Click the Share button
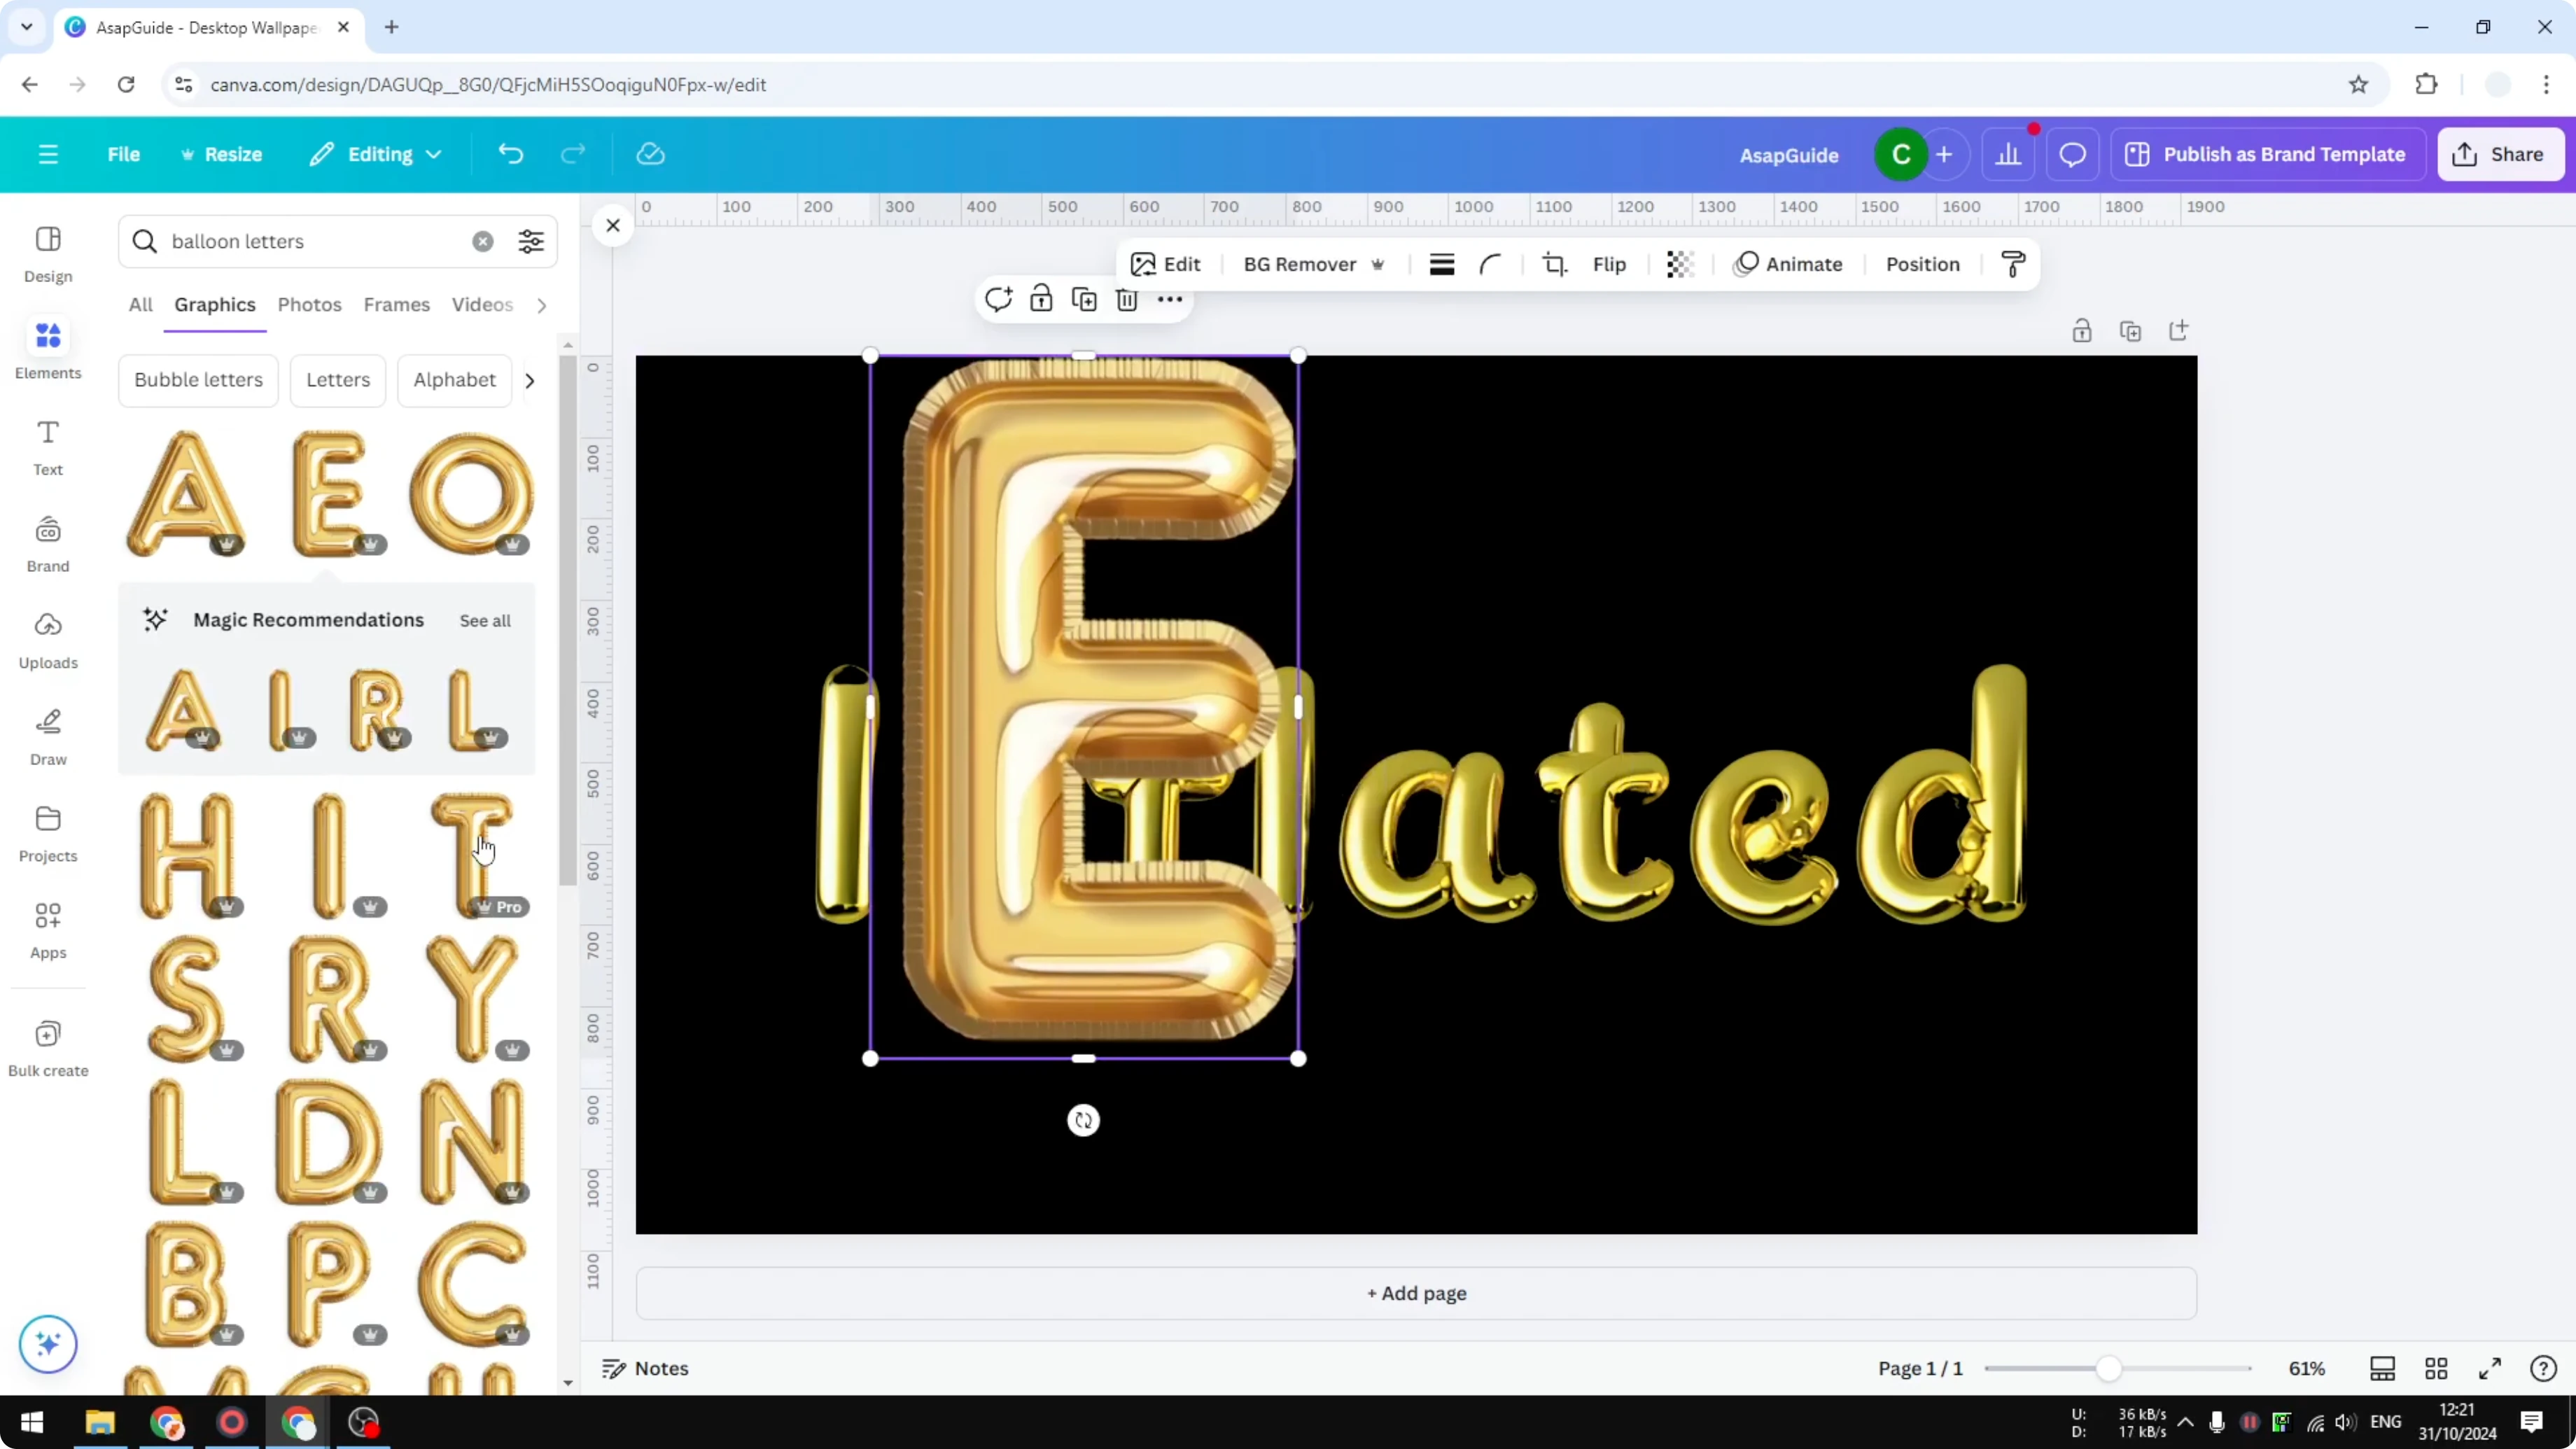This screenshot has width=2576, height=1449. click(x=2501, y=154)
